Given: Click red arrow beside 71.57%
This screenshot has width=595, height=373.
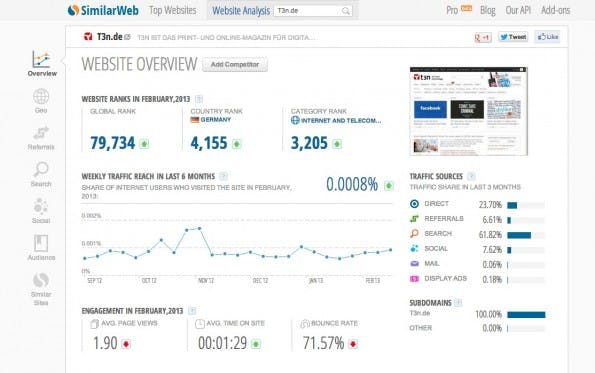Looking at the screenshot, I should click(353, 344).
